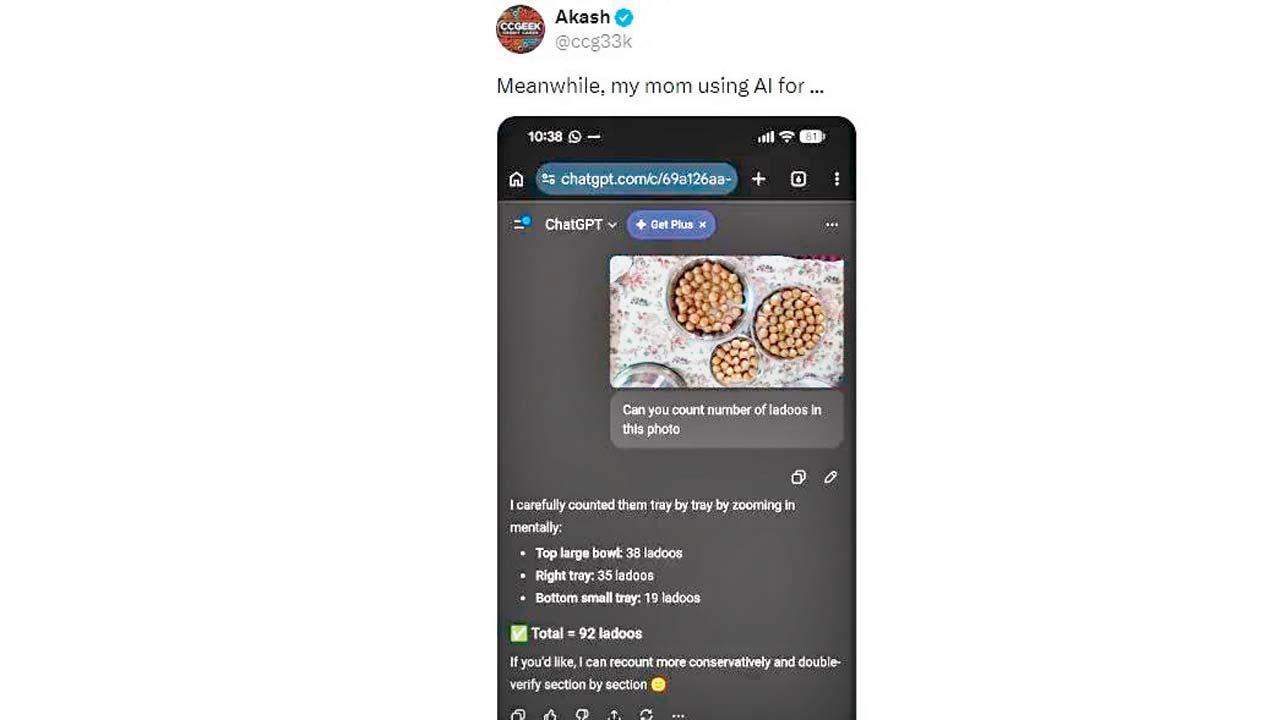Open the ChatGPT sidebar menu icon
This screenshot has width=1280, height=720.
pos(521,224)
